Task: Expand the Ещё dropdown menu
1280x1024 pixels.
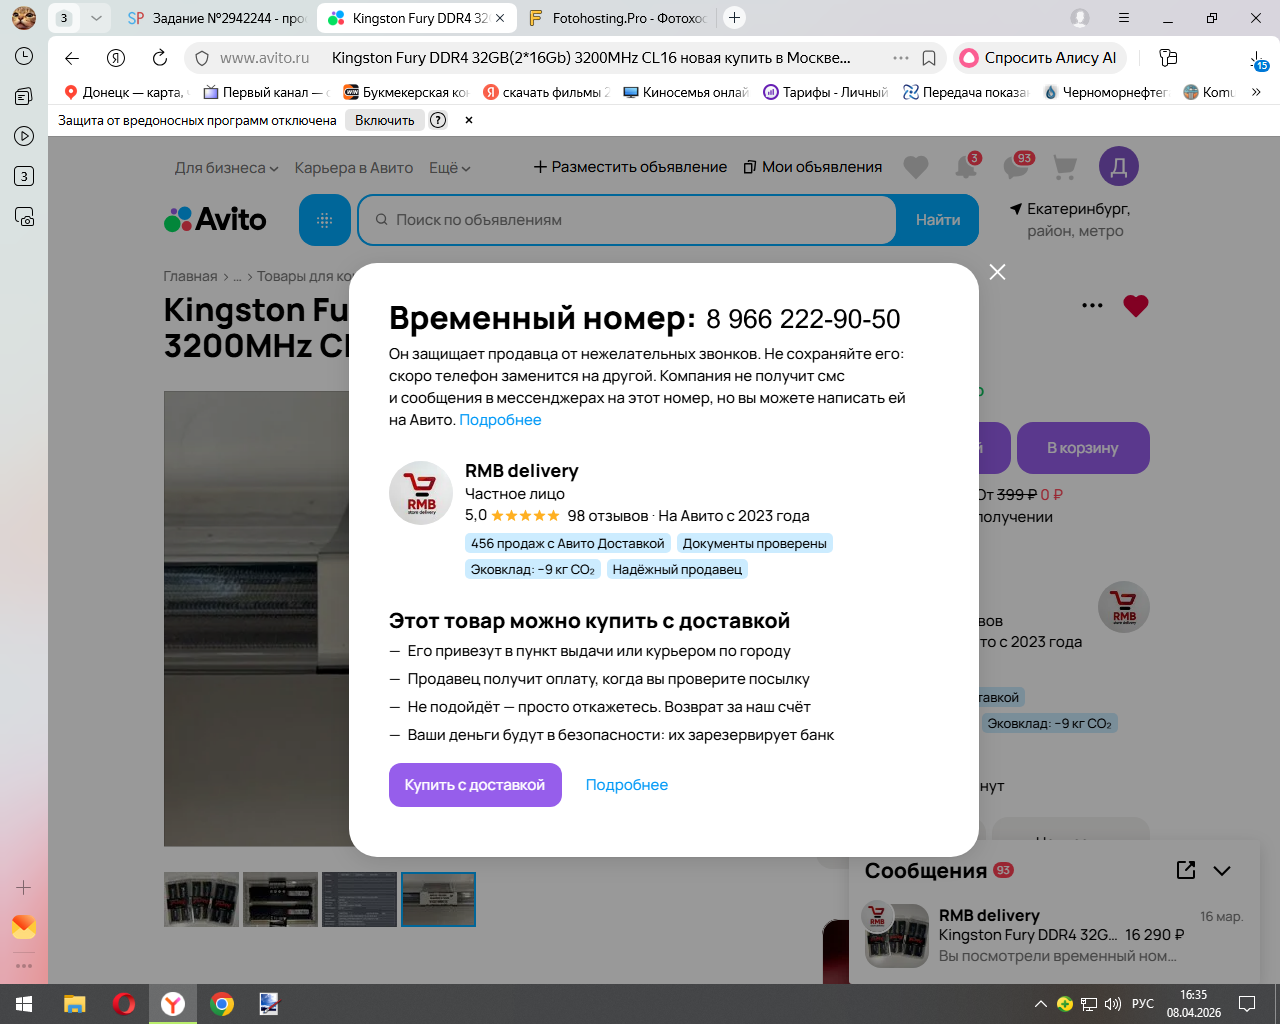Action: point(449,168)
